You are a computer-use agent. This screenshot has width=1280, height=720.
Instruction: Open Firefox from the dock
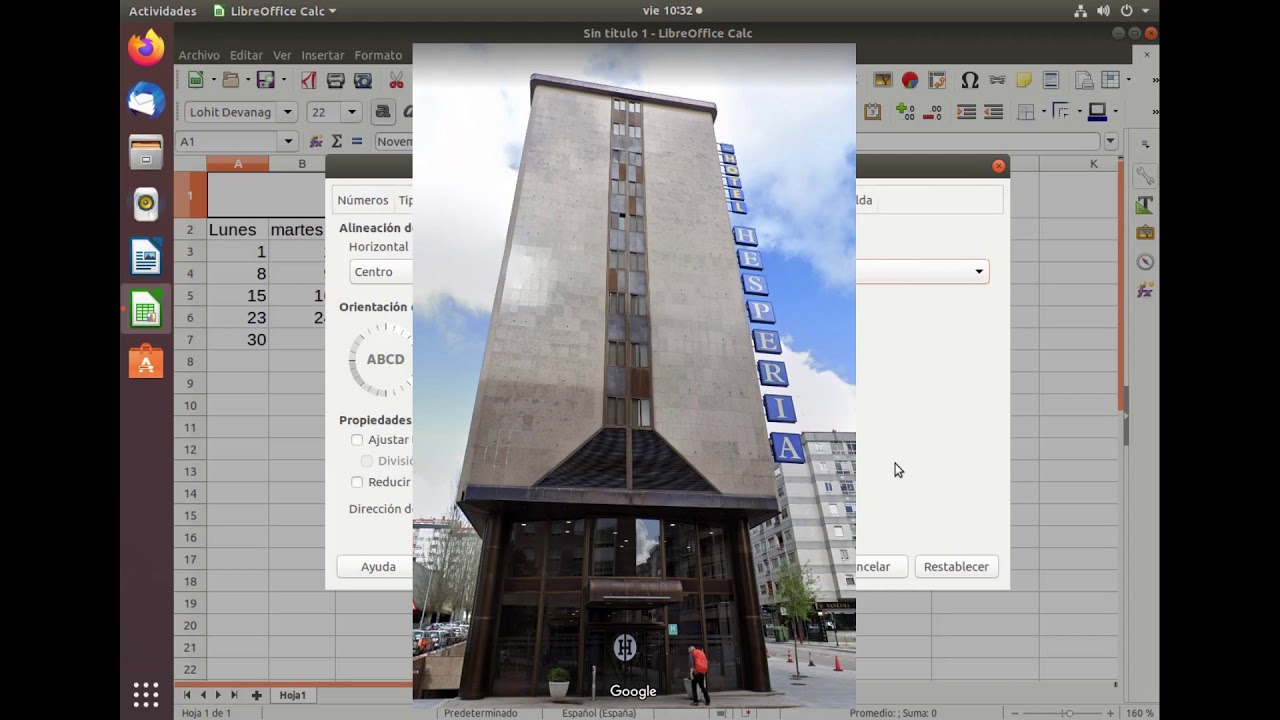[x=146, y=47]
